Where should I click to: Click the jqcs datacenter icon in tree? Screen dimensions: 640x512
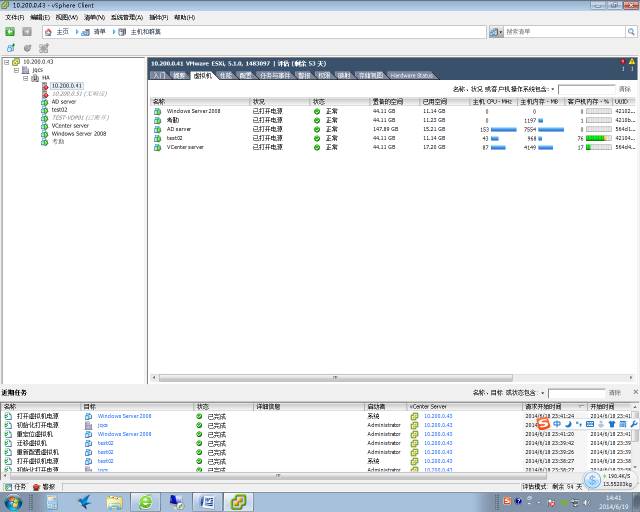click(25, 70)
